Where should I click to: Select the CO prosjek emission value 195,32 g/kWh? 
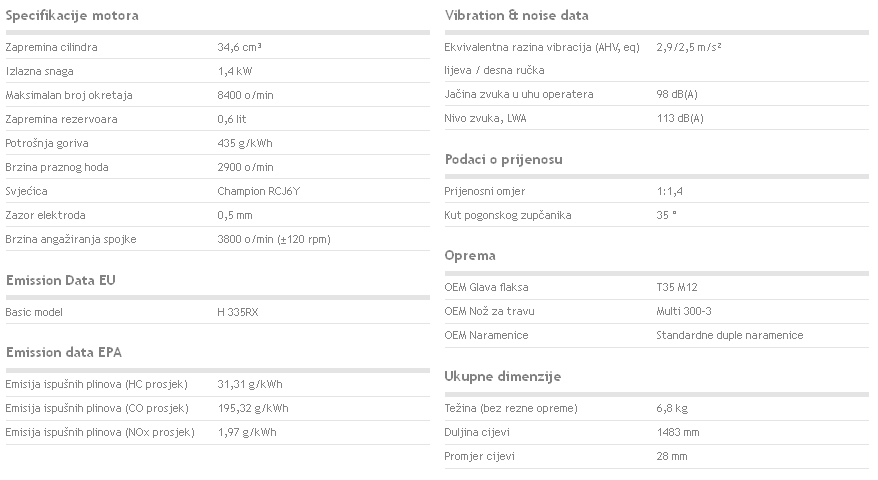coord(253,408)
